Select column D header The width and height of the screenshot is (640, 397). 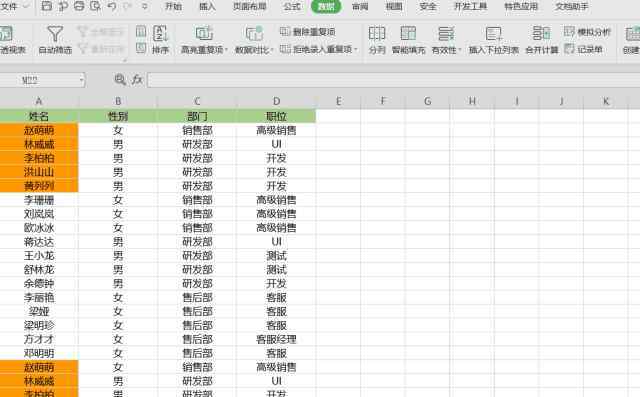point(276,101)
